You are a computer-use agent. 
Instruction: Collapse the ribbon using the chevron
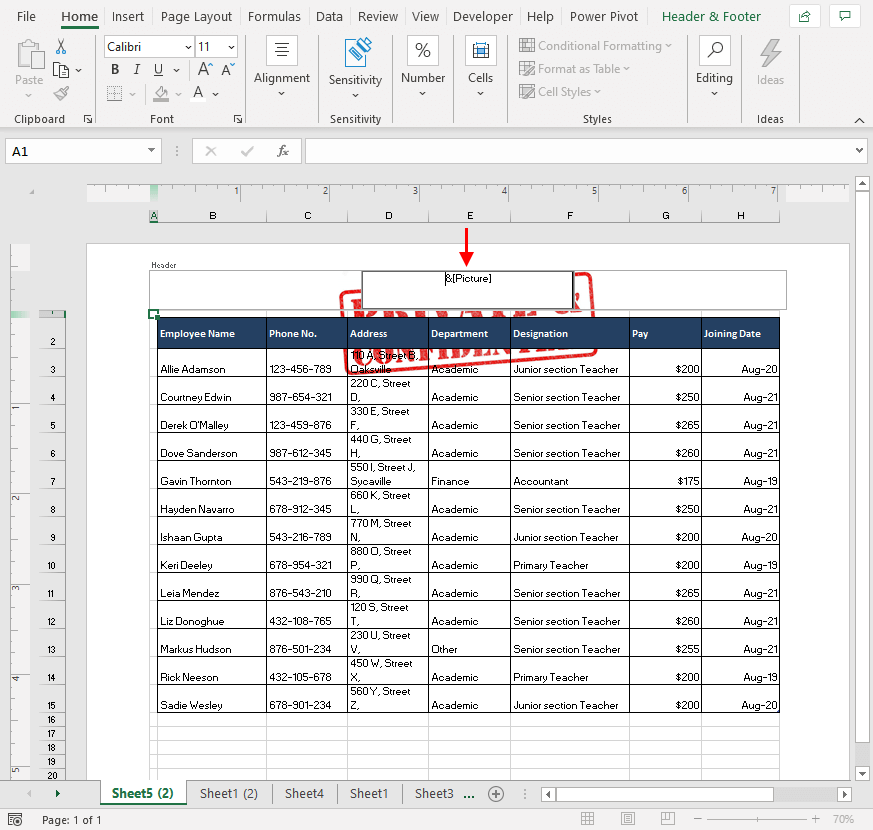(x=857, y=119)
